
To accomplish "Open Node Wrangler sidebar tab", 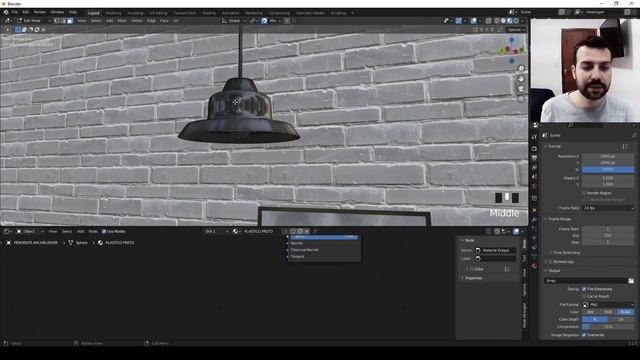I will 524,315.
